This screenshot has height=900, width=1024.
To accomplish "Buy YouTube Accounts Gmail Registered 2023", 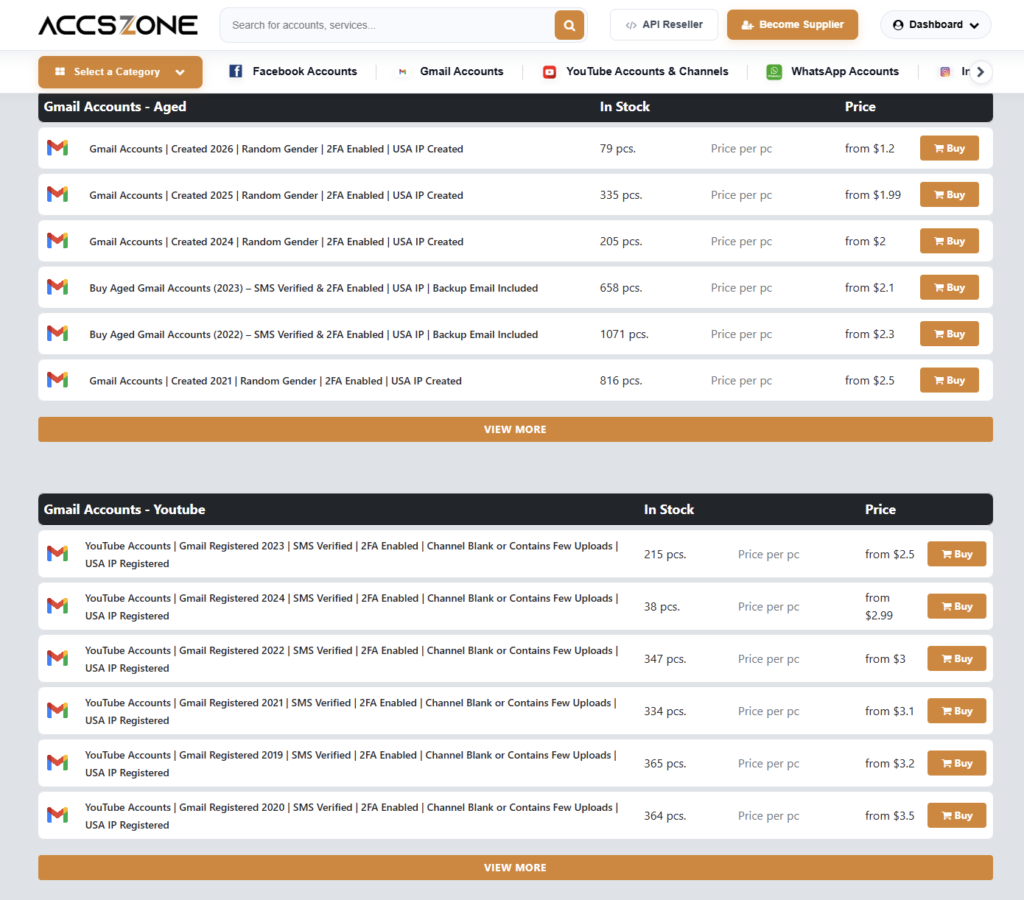I will click(x=957, y=554).
